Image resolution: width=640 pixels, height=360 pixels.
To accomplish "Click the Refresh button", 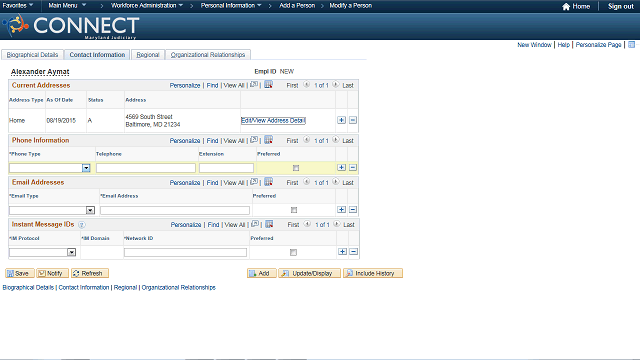I will pos(90,273).
